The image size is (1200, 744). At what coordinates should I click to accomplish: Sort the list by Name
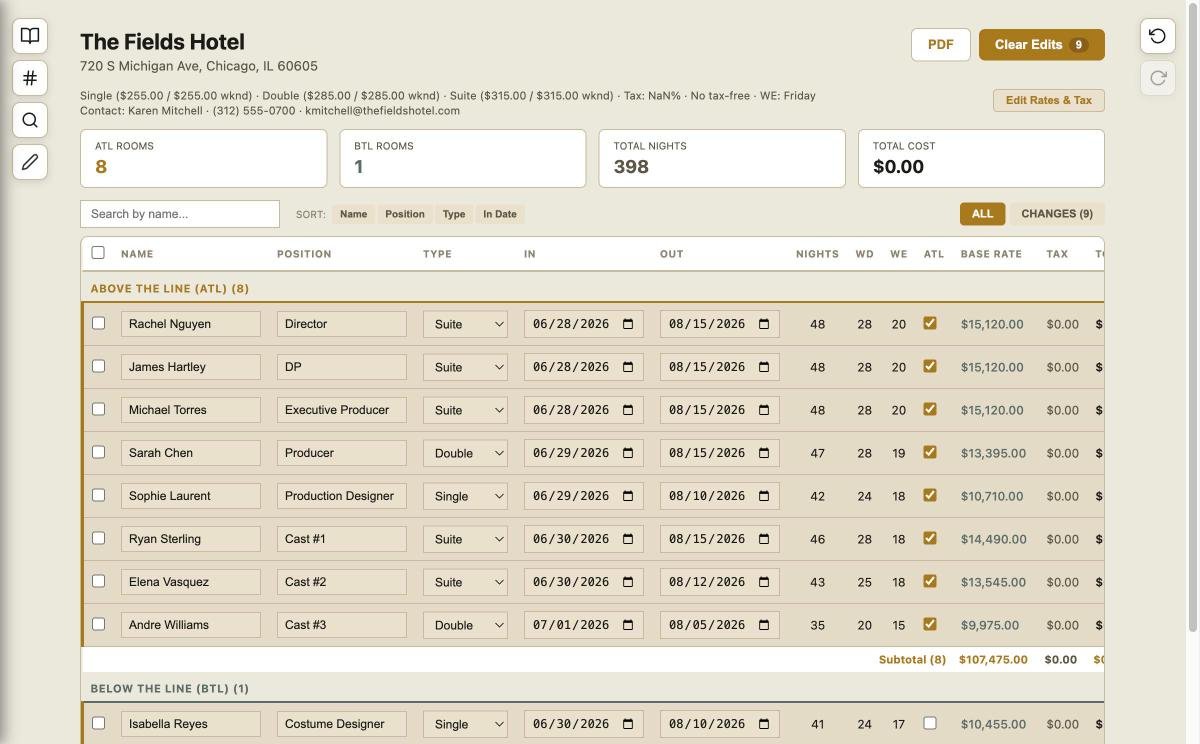point(353,214)
